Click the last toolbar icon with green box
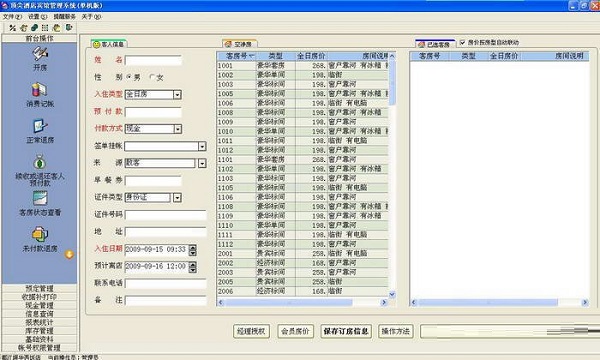 click(68, 28)
